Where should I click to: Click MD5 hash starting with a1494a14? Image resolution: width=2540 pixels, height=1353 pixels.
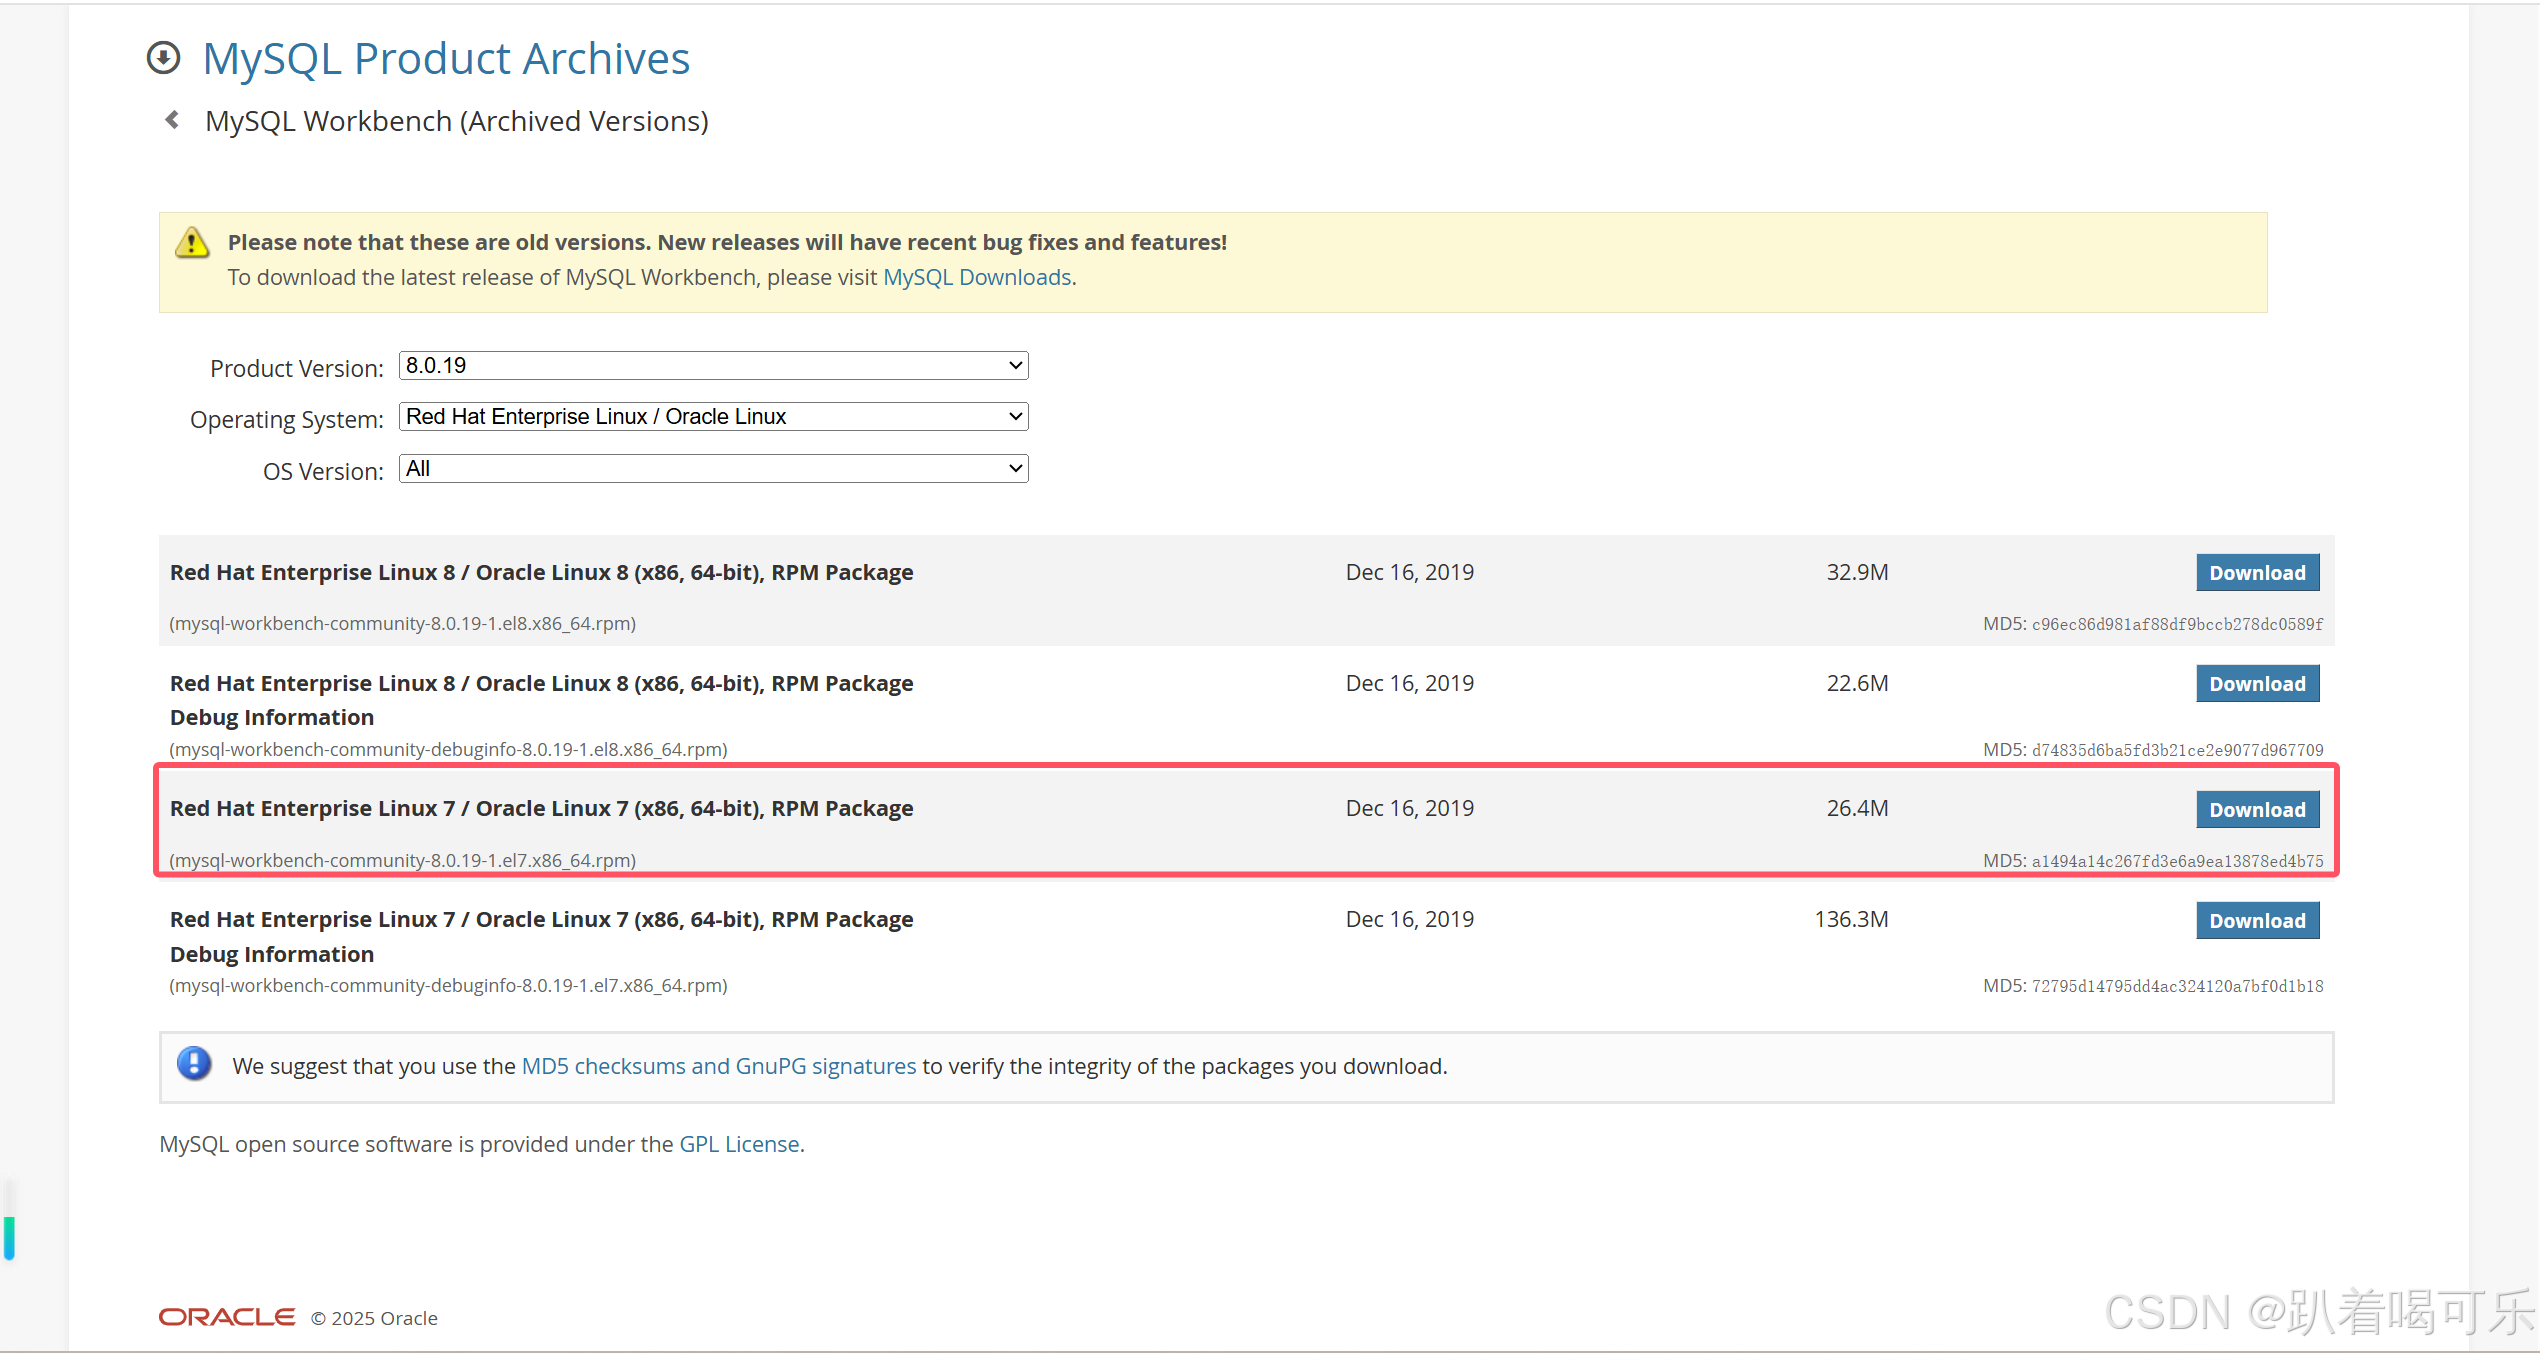[2178, 861]
